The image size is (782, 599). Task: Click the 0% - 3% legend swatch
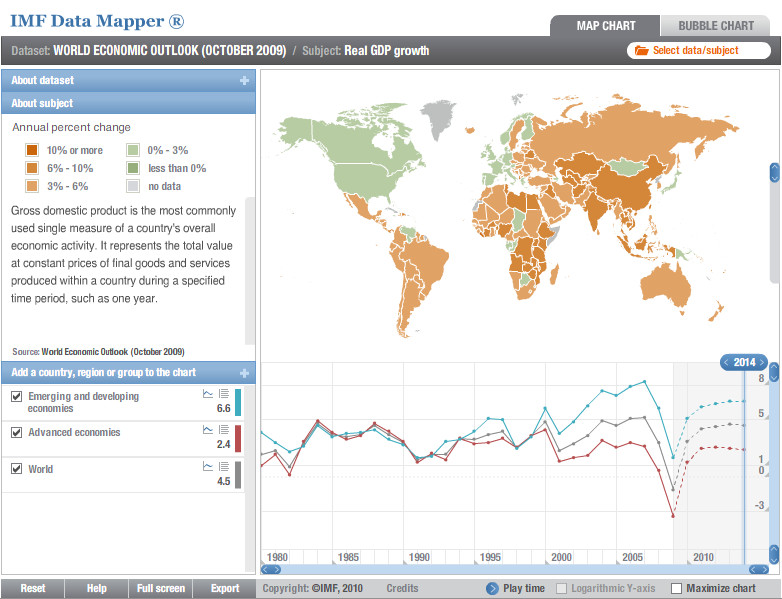point(133,150)
